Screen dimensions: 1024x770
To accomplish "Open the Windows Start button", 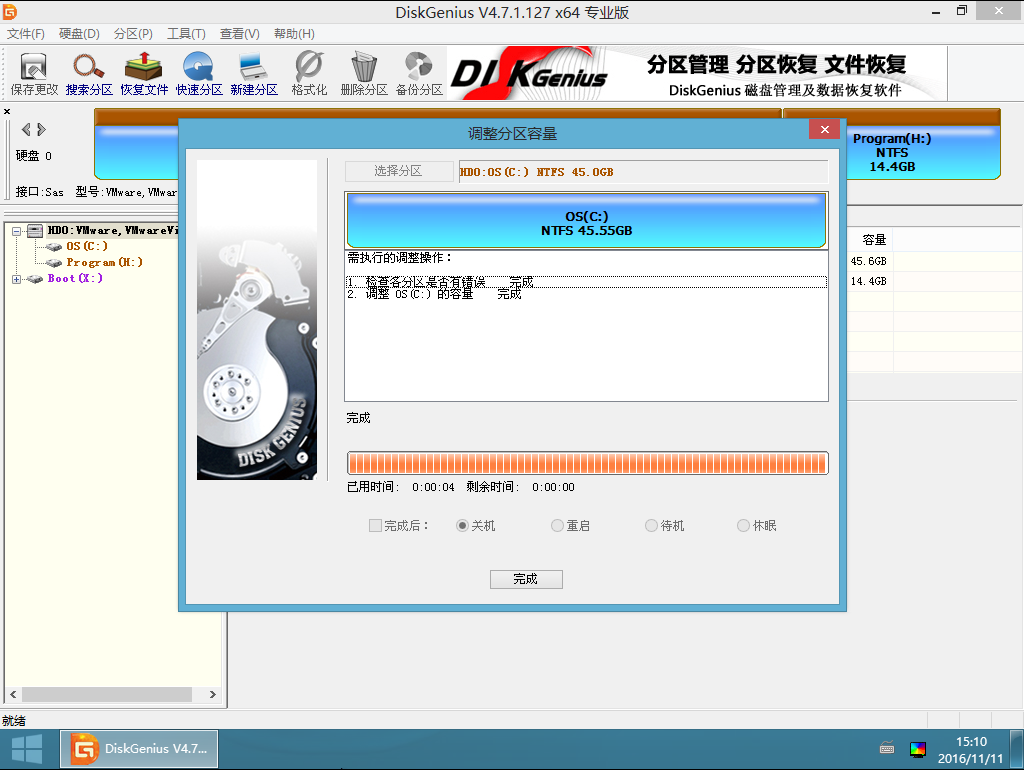I will pos(27,749).
